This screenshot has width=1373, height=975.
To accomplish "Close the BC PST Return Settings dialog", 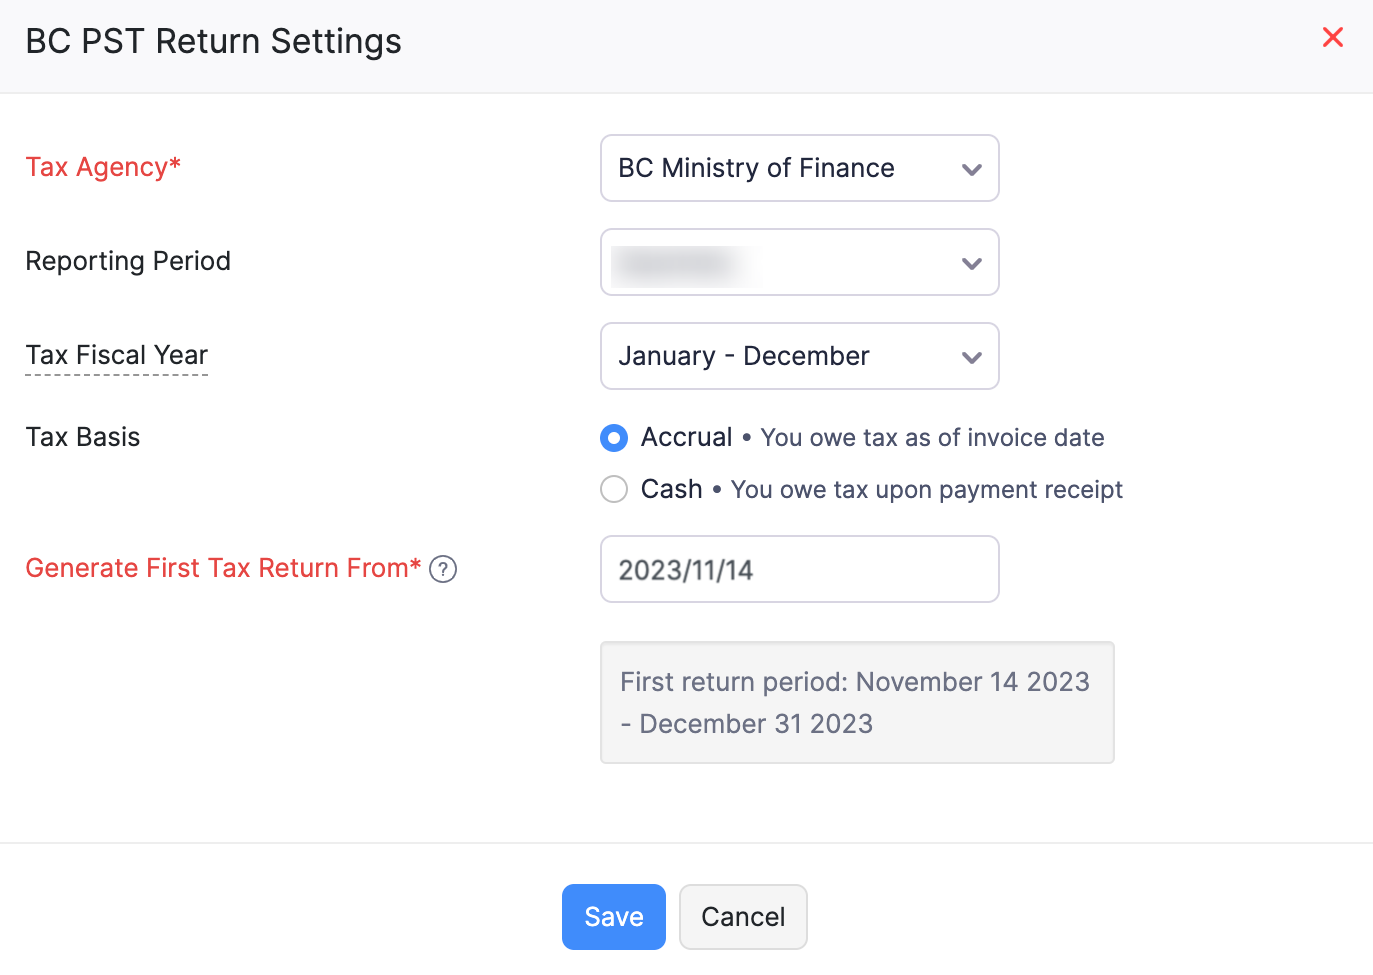I will point(1332,38).
